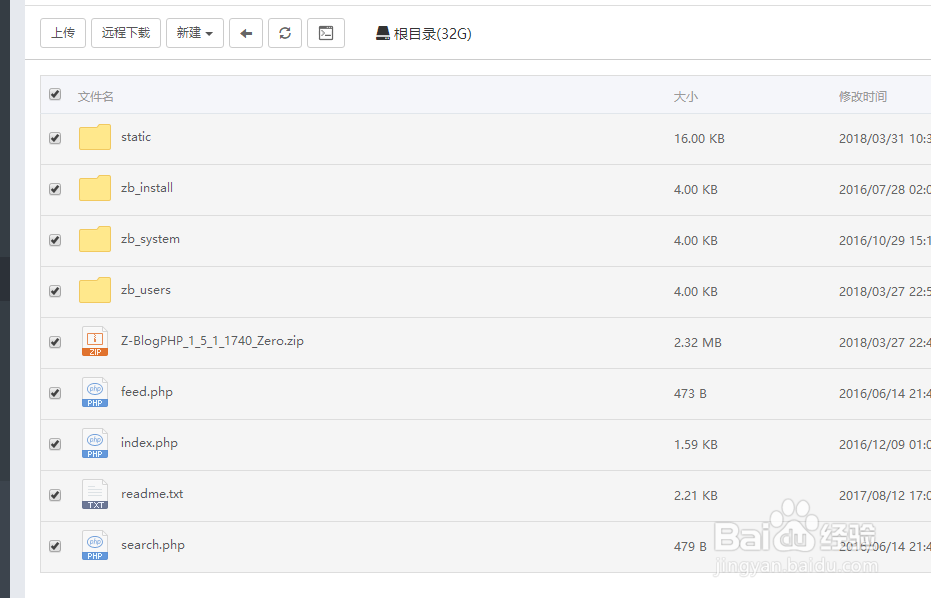The width and height of the screenshot is (931, 598).
Task: Open the terminal icon button
Action: [x=326, y=33]
